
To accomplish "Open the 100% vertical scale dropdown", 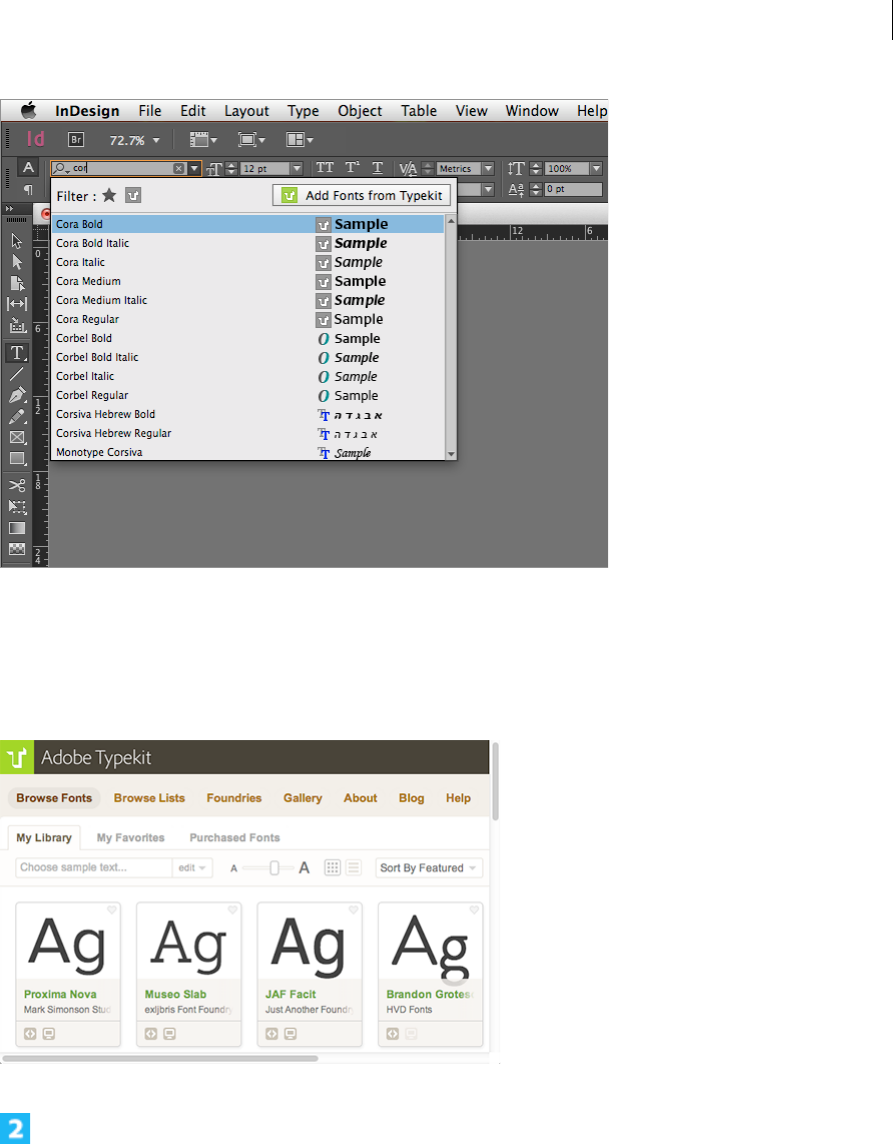I will tap(596, 169).
